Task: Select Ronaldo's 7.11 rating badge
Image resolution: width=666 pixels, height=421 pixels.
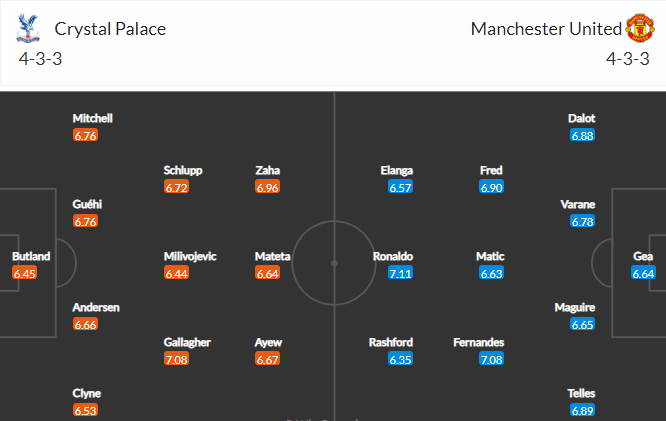Action: point(401,273)
